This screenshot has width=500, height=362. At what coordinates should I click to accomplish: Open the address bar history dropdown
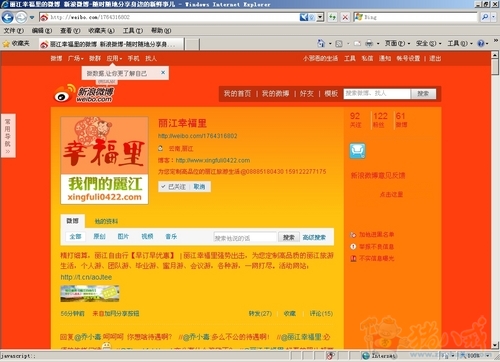(x=320, y=17)
